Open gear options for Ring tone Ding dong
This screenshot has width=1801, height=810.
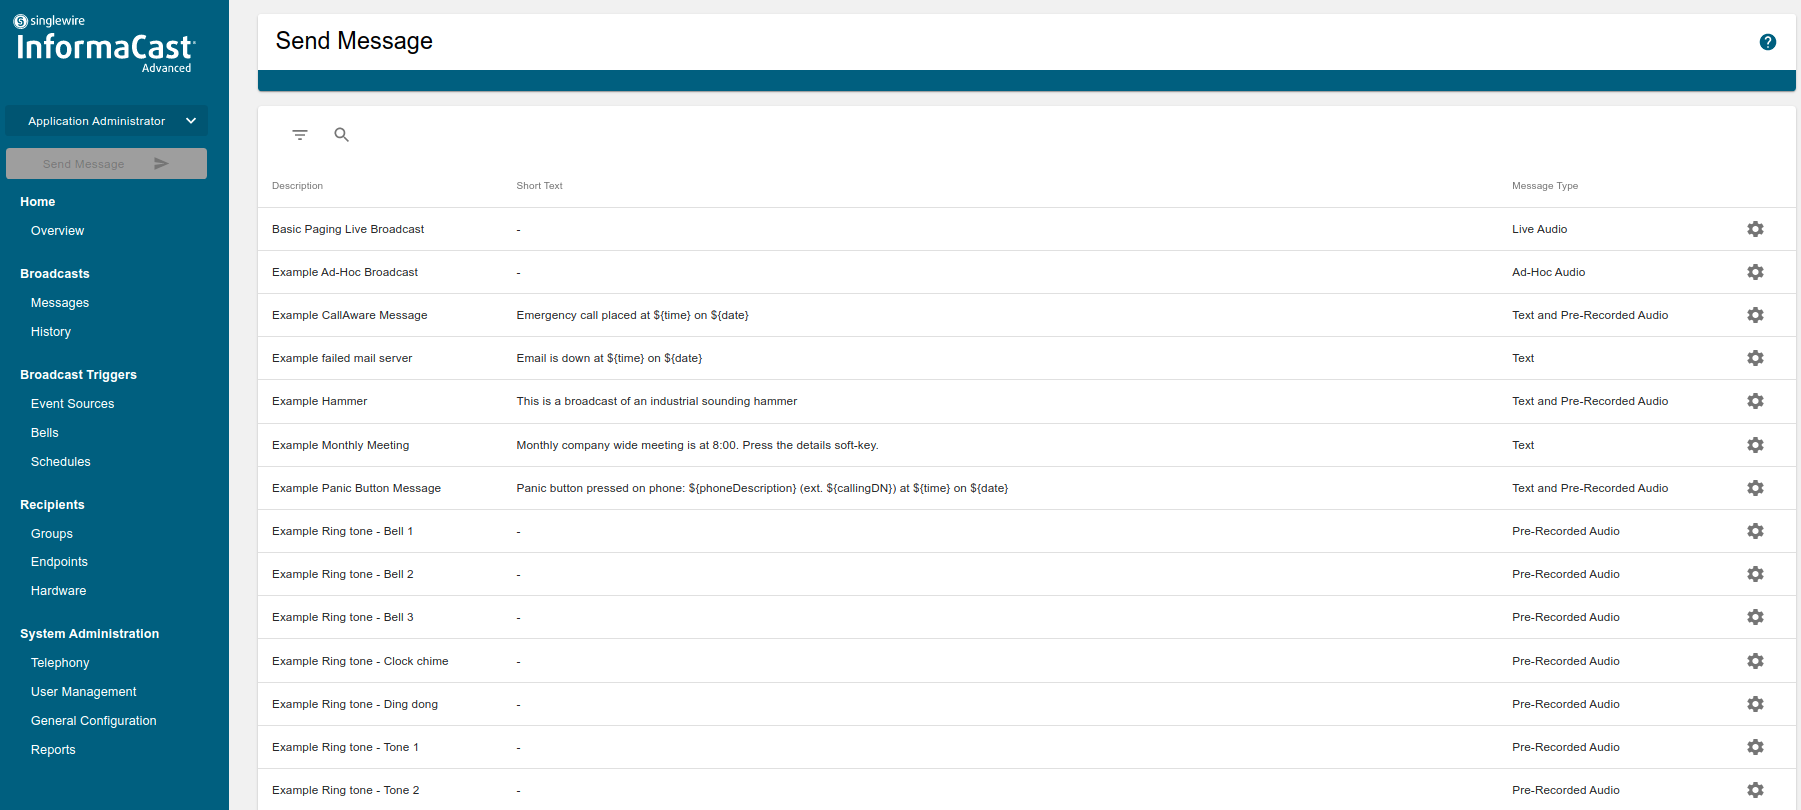click(x=1754, y=704)
